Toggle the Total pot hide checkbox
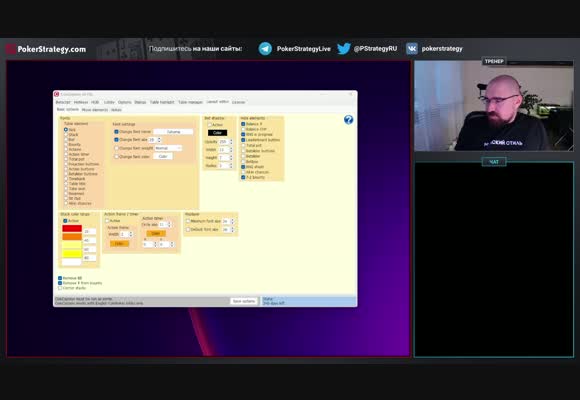This screenshot has width=580, height=400. pos(243,145)
